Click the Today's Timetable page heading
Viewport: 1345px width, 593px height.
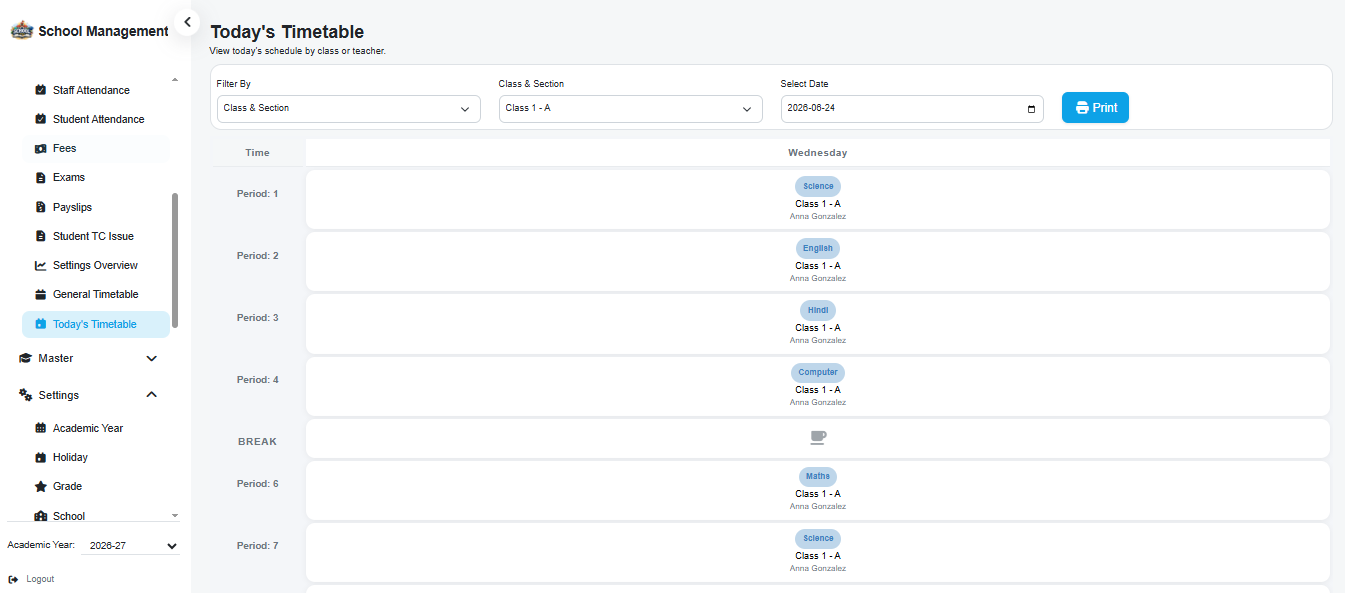[x=287, y=32]
